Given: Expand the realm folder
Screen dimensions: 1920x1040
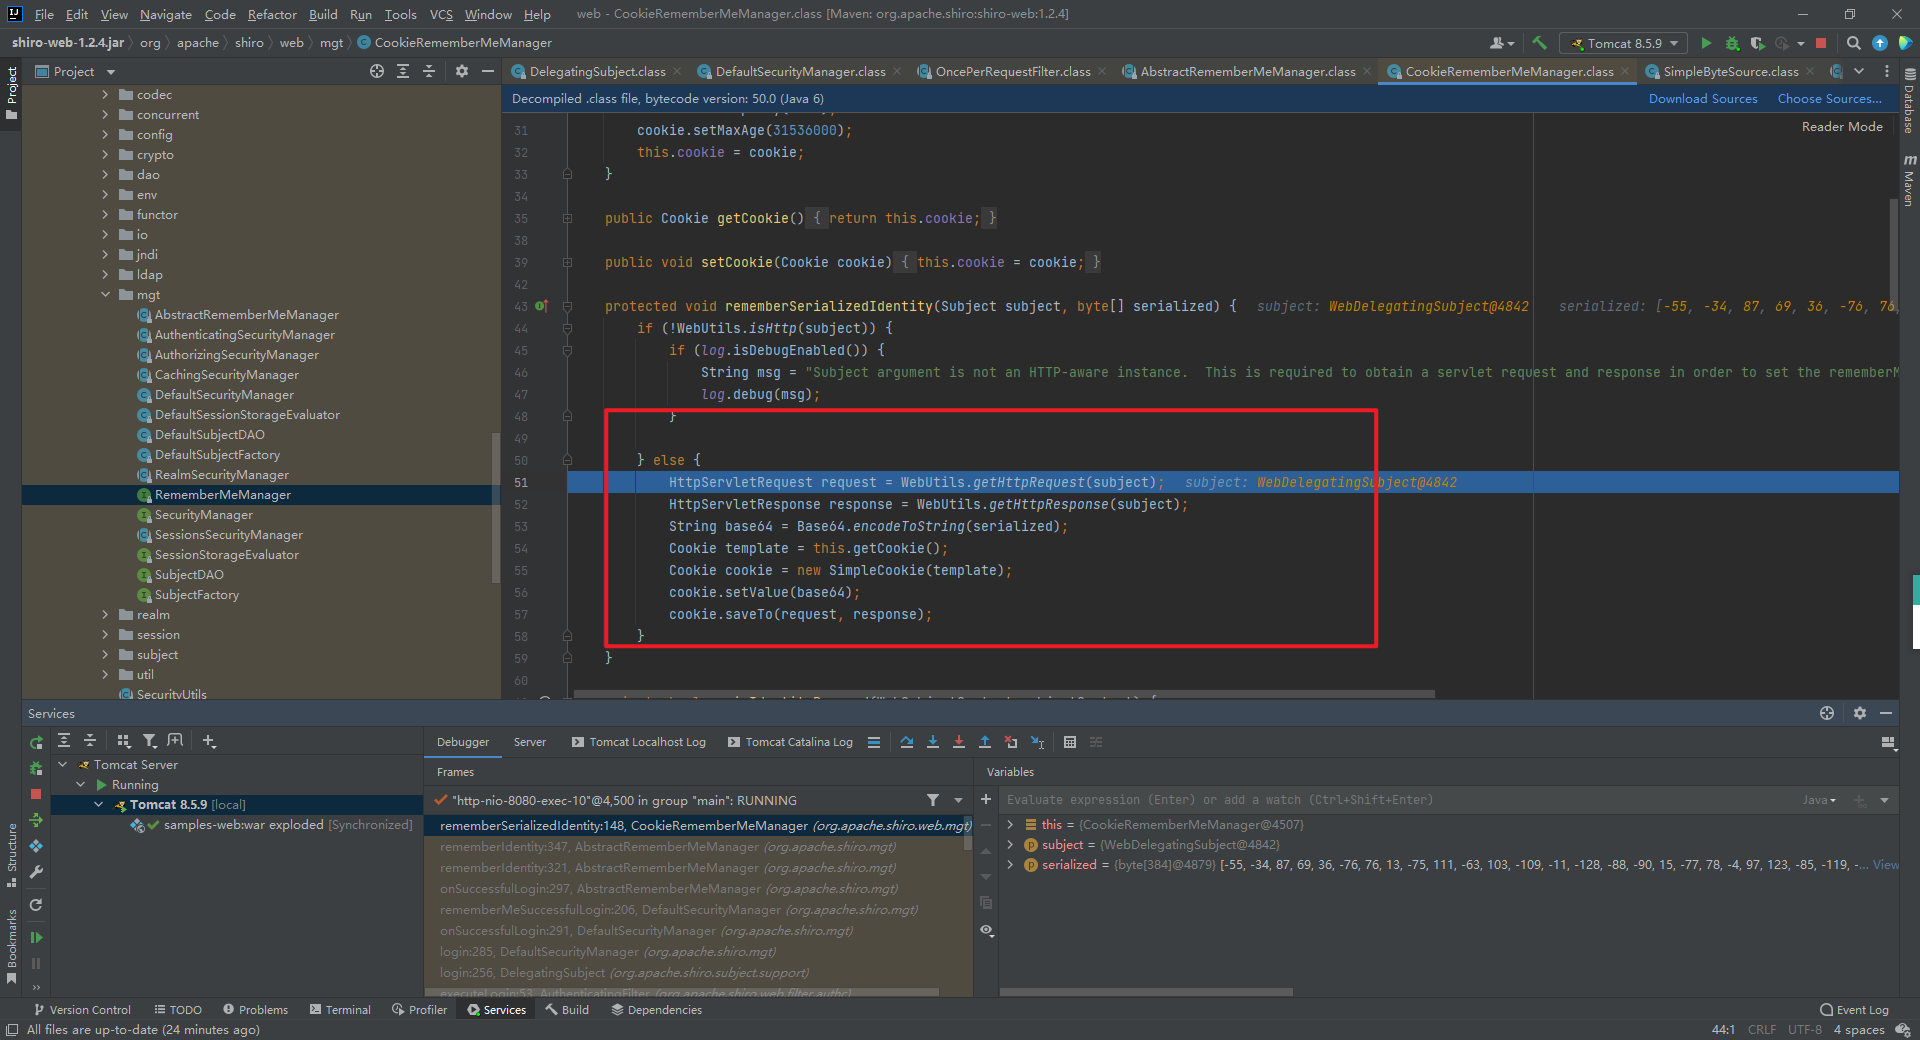Looking at the screenshot, I should point(105,615).
